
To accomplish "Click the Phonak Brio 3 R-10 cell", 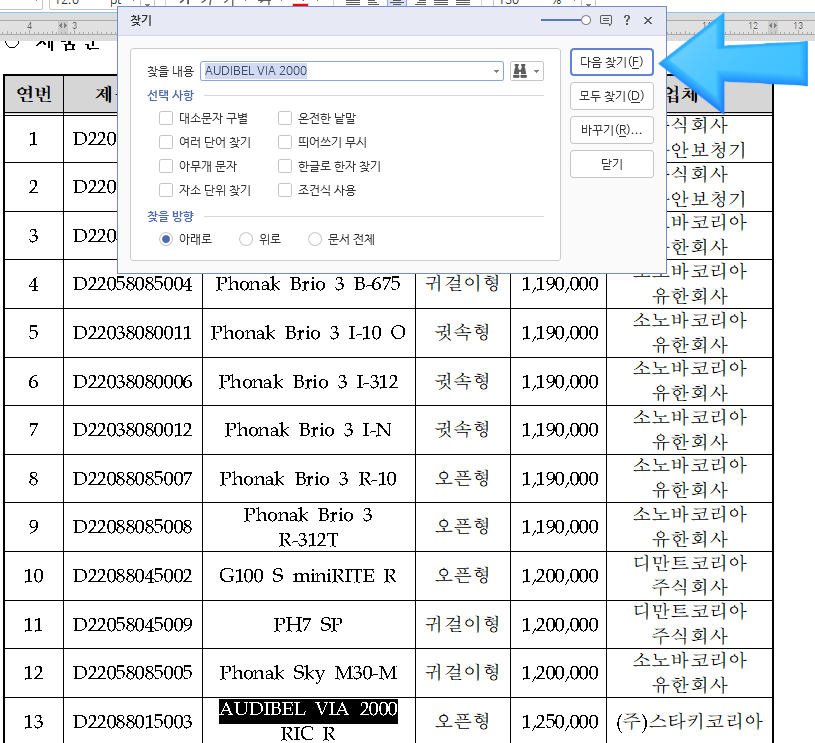I will [308, 478].
